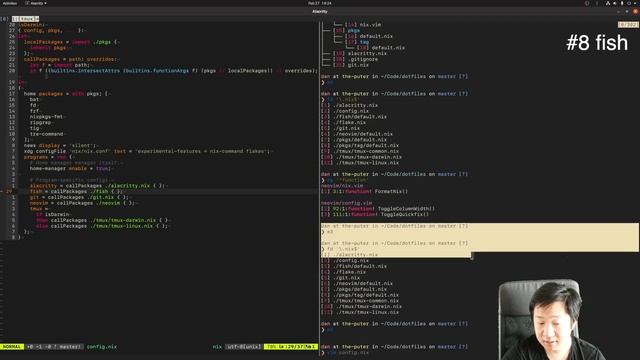This screenshot has width=640, height=360.
Task: Click the if isDarwin line in vim
Action: click(53, 214)
